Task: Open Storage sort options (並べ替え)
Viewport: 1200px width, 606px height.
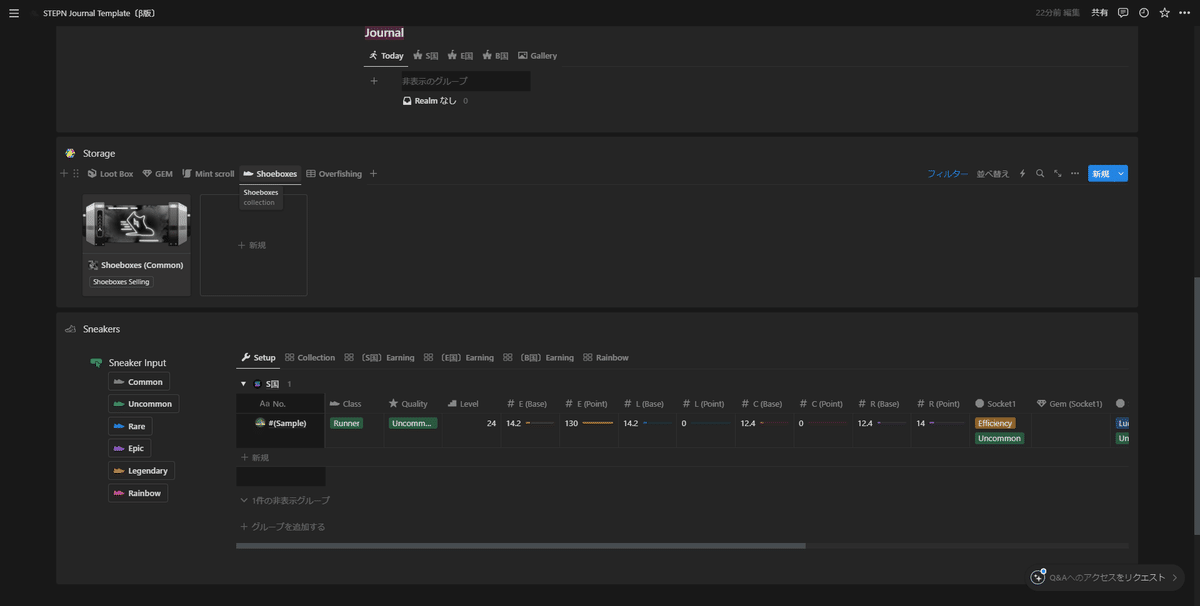Action: click(x=992, y=174)
